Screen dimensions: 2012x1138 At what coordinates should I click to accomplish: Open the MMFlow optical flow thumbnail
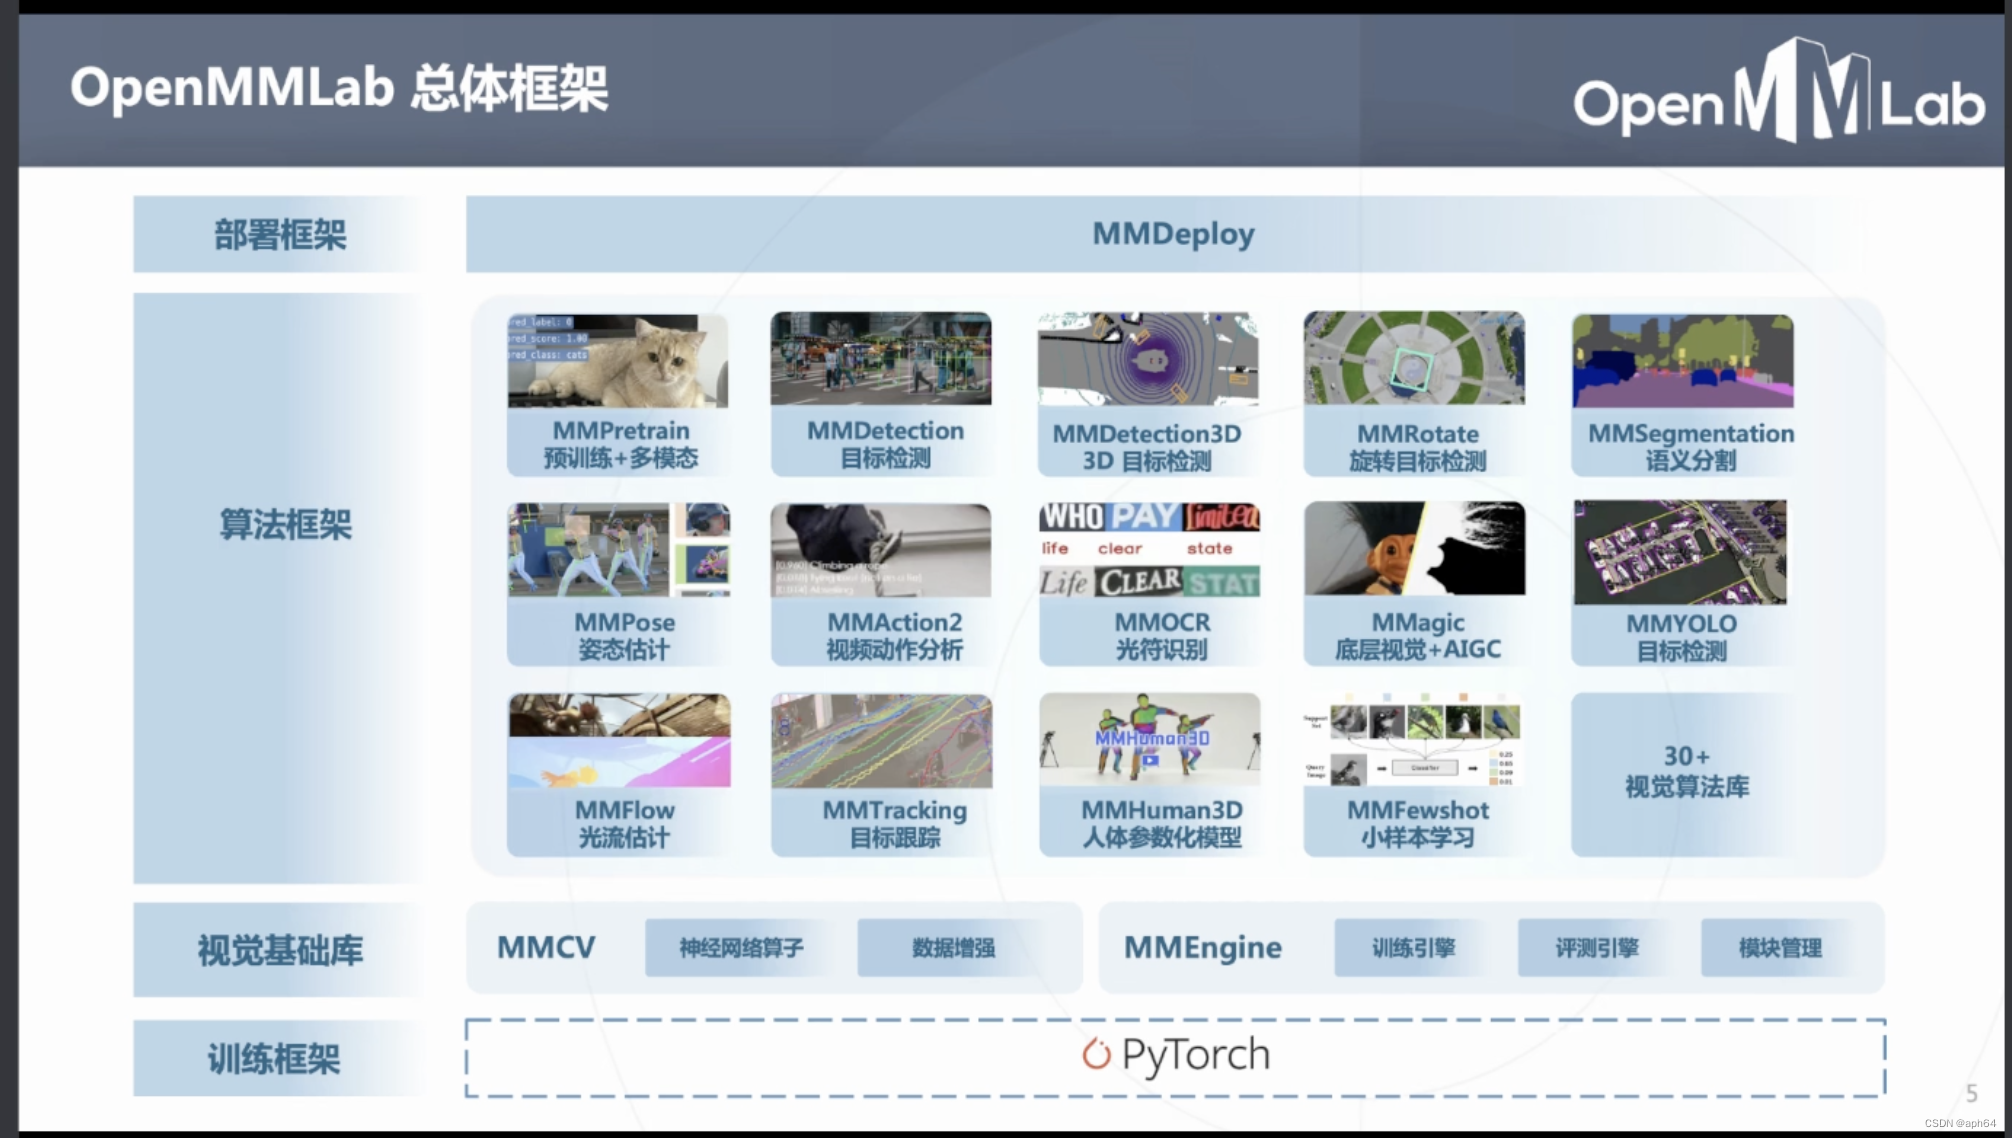[620, 741]
